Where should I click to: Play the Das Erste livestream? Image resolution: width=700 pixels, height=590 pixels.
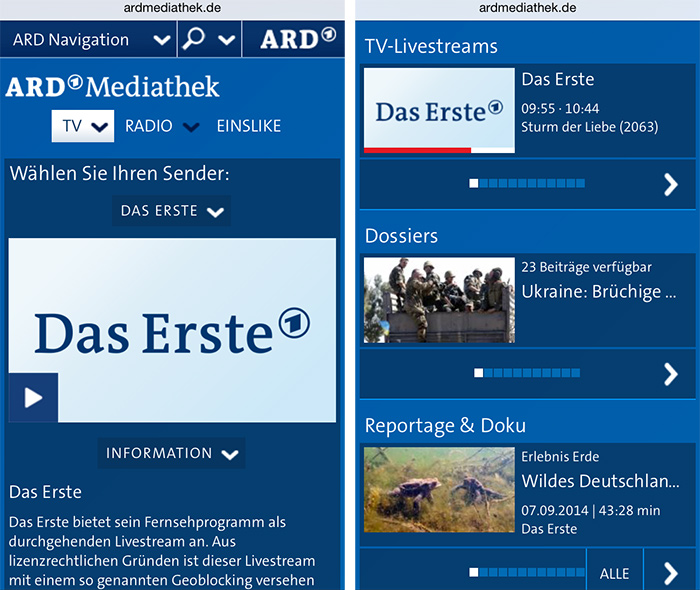(x=33, y=398)
